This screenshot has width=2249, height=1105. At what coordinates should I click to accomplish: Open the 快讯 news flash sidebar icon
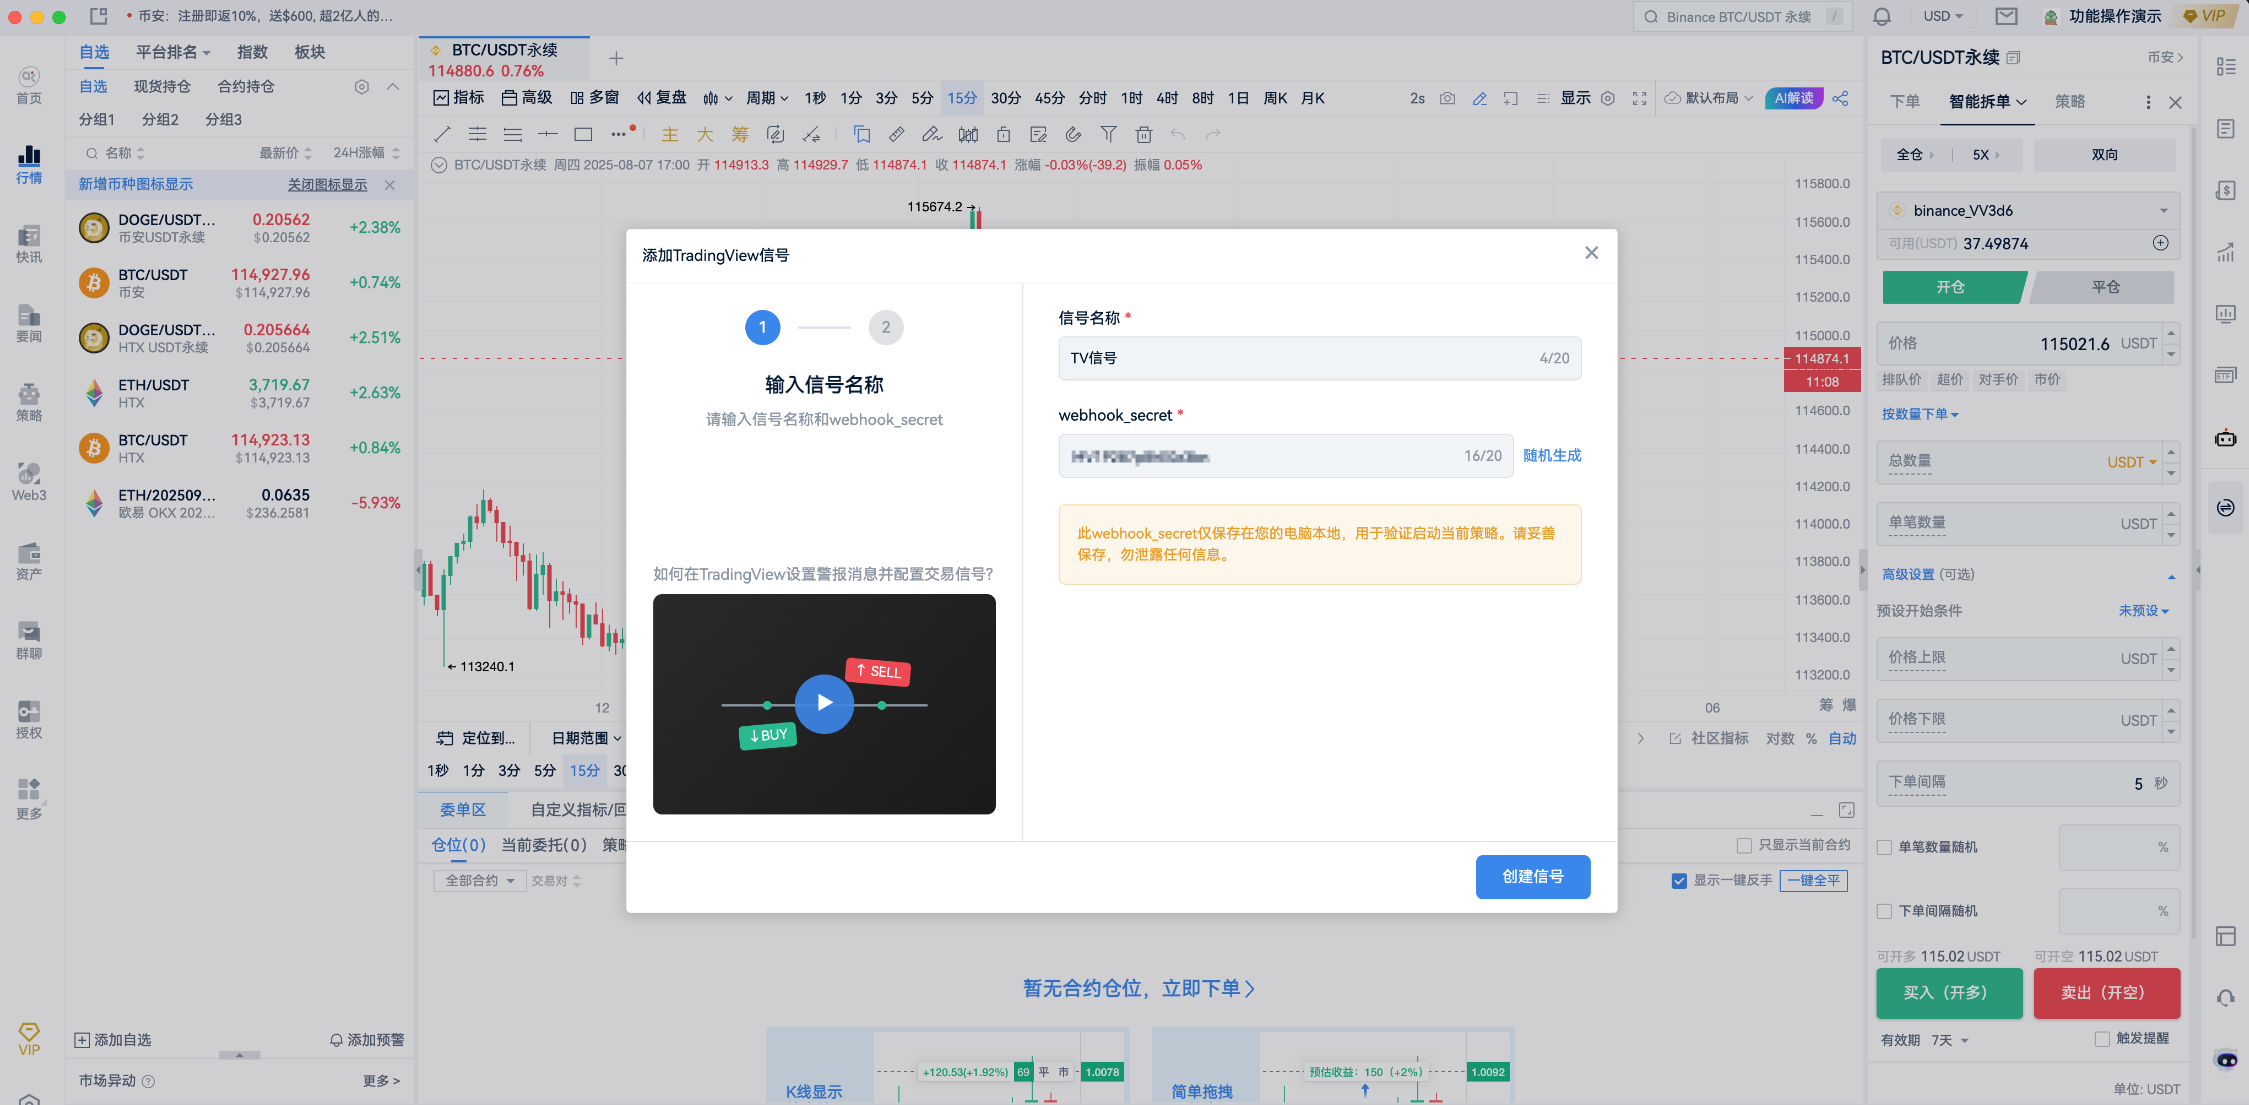tap(29, 244)
